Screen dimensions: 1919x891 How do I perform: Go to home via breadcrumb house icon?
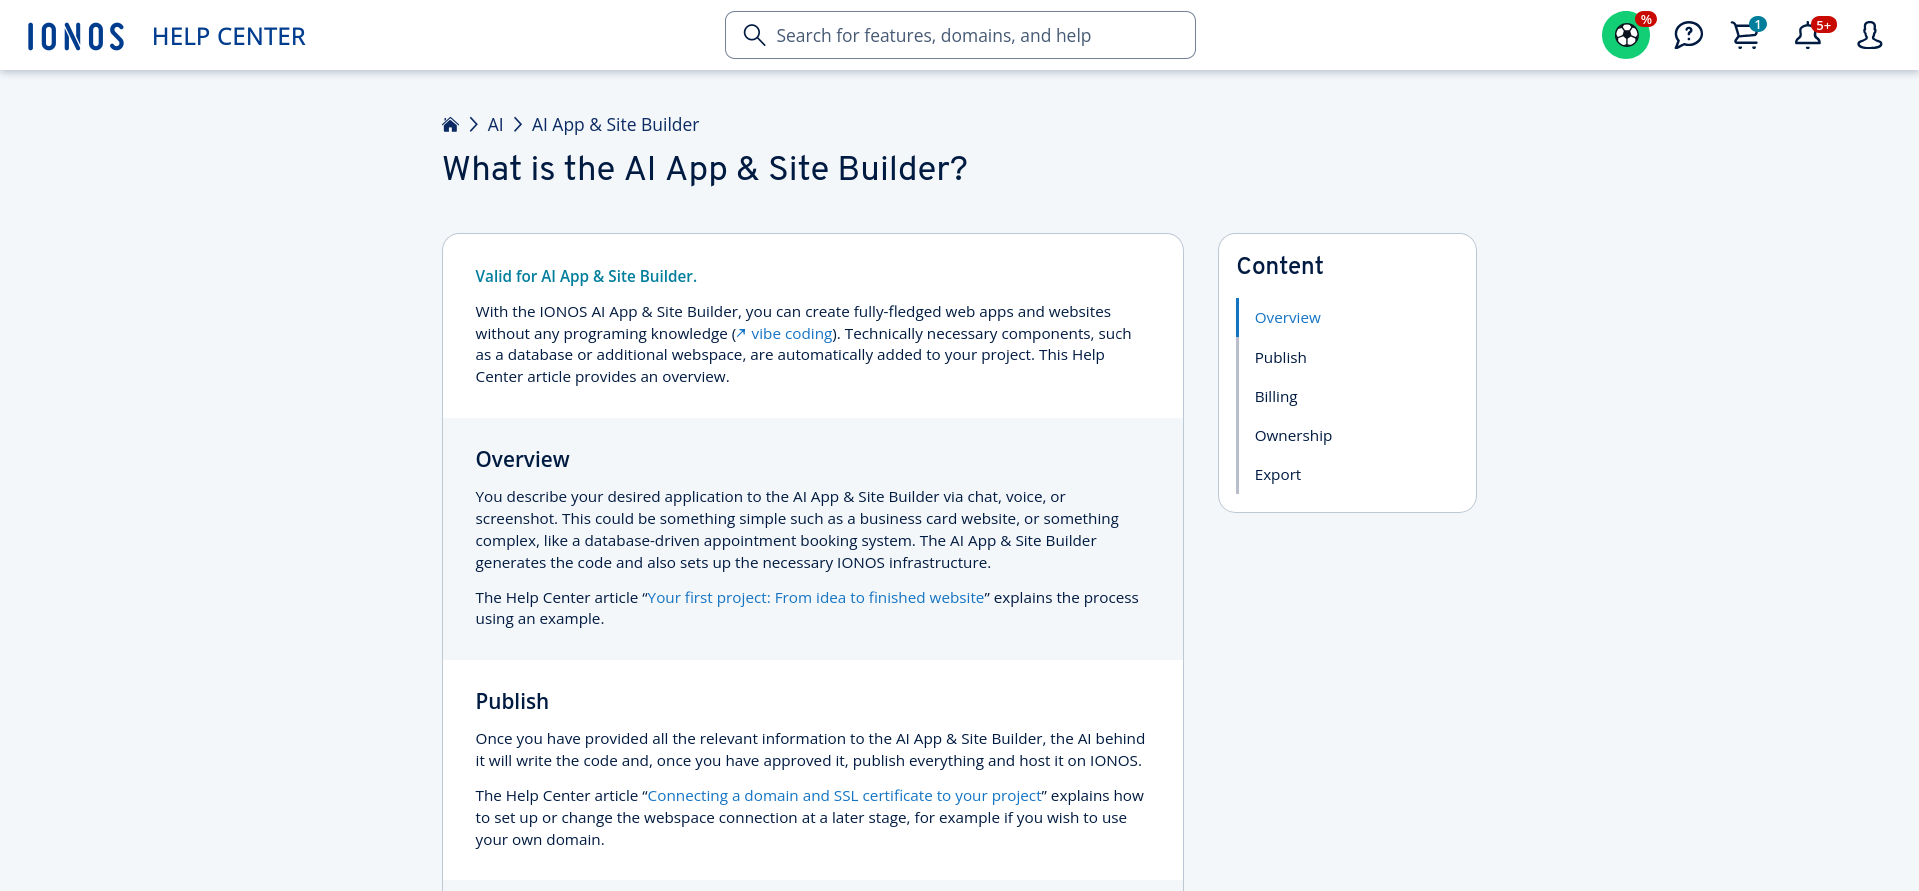click(x=450, y=125)
